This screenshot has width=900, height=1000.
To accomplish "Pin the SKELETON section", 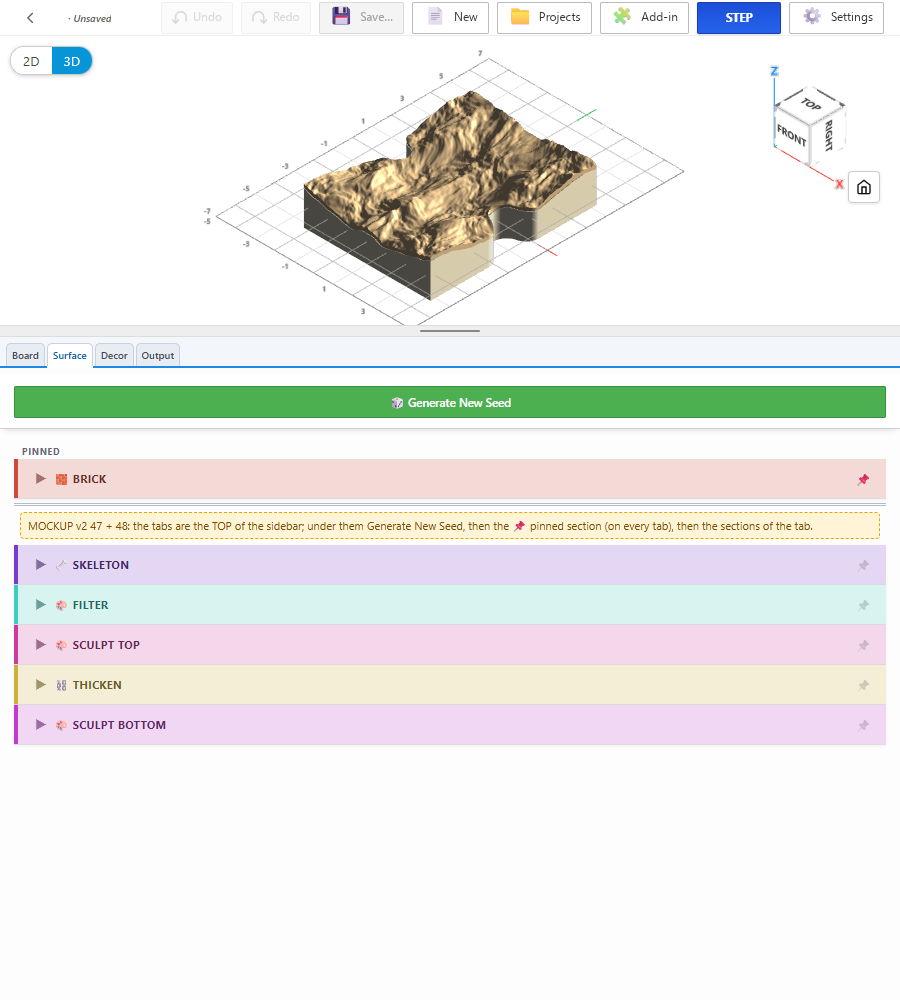I will [x=863, y=566].
